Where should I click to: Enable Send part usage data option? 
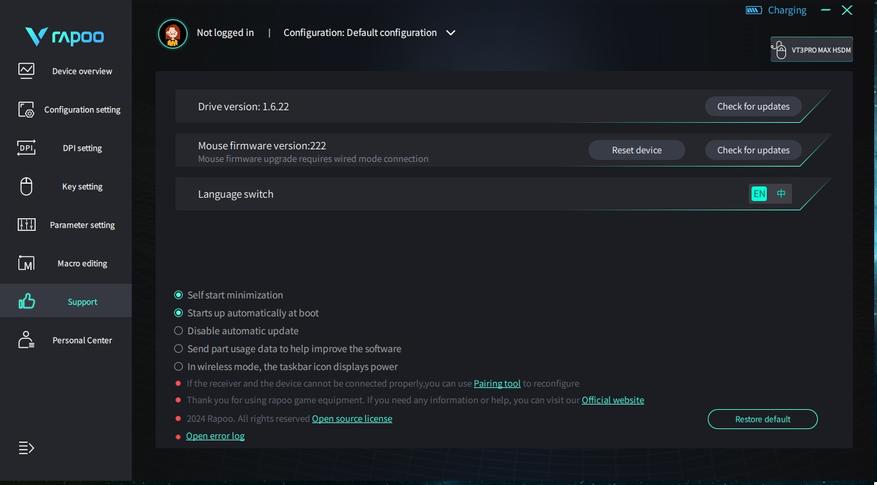click(179, 349)
